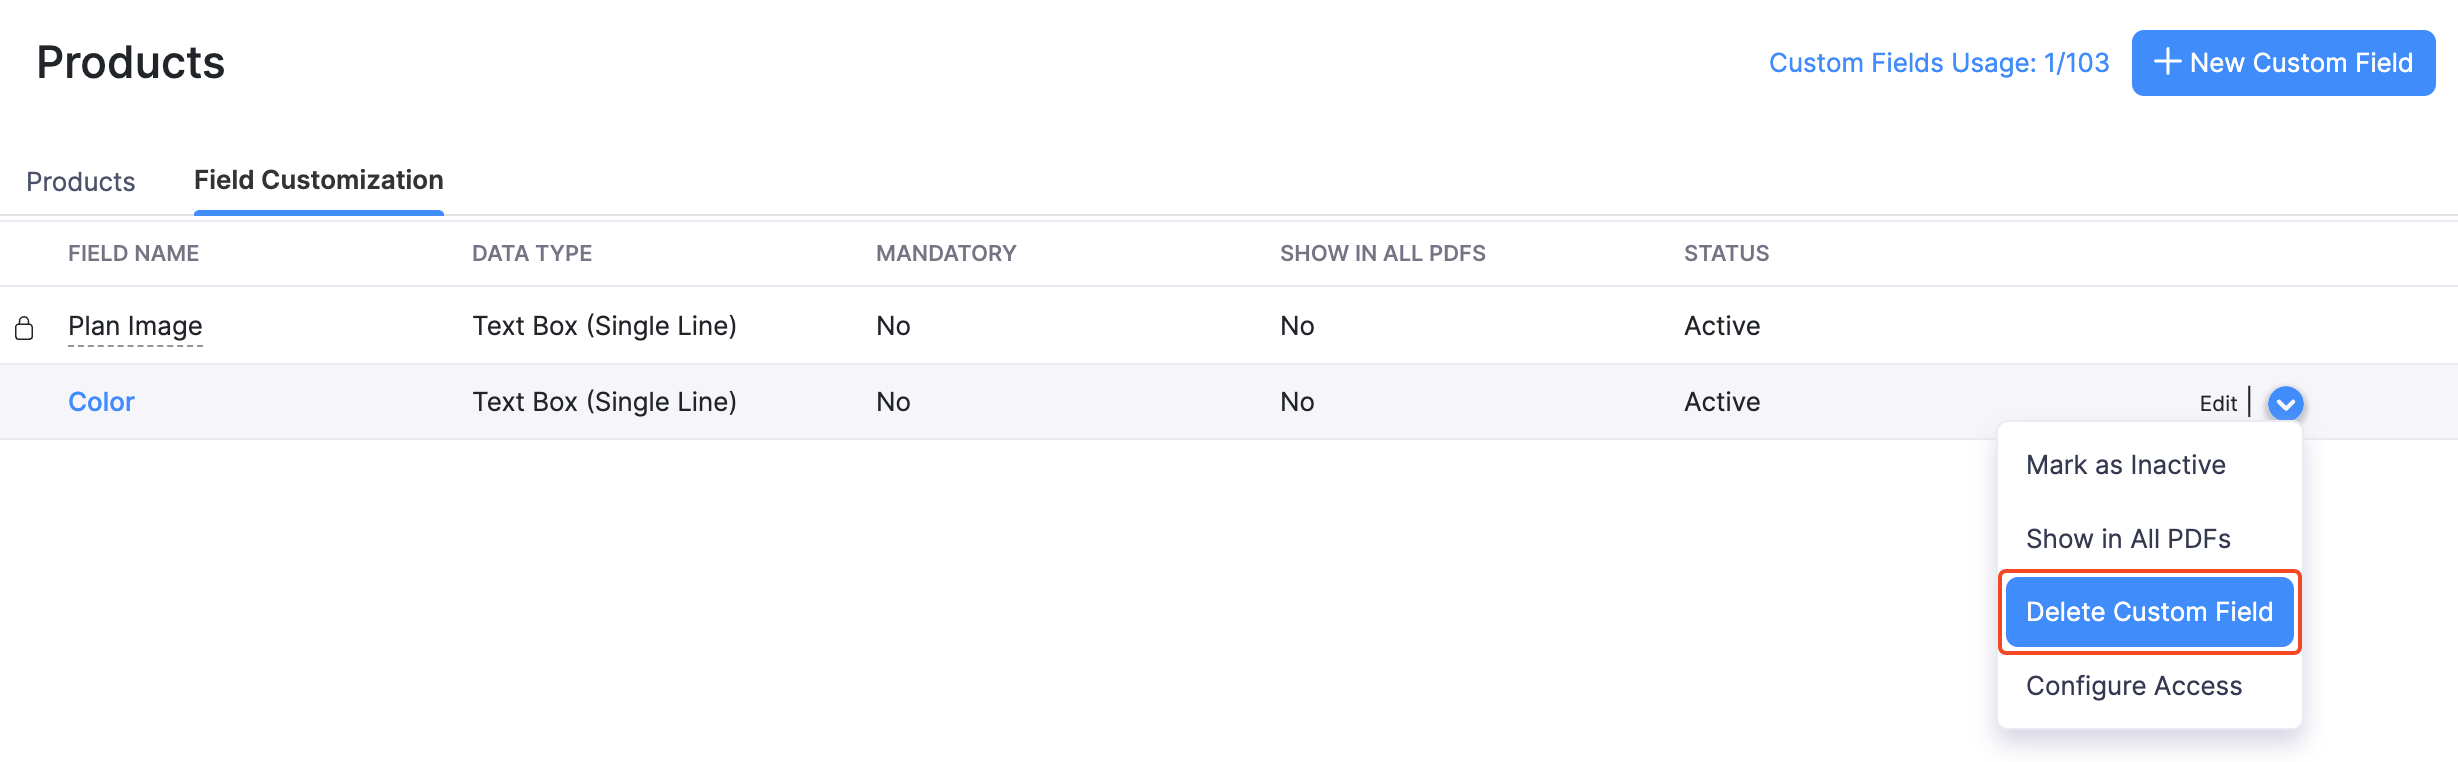The height and width of the screenshot is (762, 2458).
Task: Click the Plan Image field name
Action: point(135,325)
